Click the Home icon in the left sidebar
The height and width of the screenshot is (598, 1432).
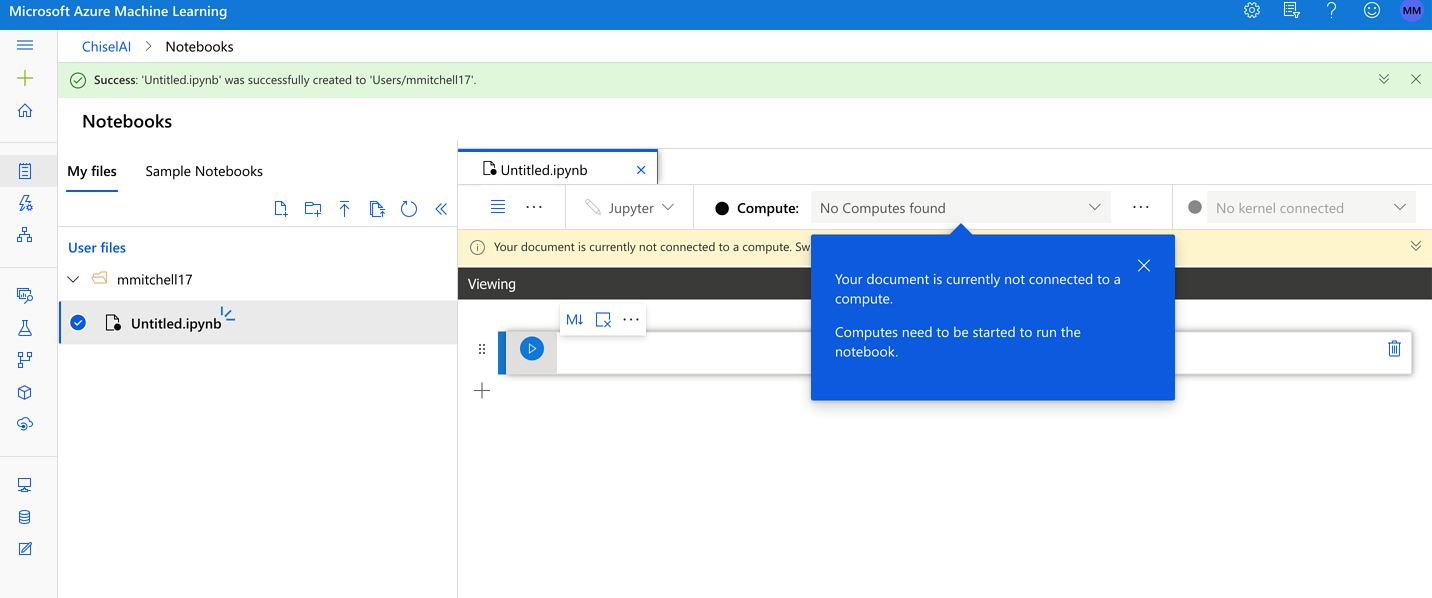point(24,110)
